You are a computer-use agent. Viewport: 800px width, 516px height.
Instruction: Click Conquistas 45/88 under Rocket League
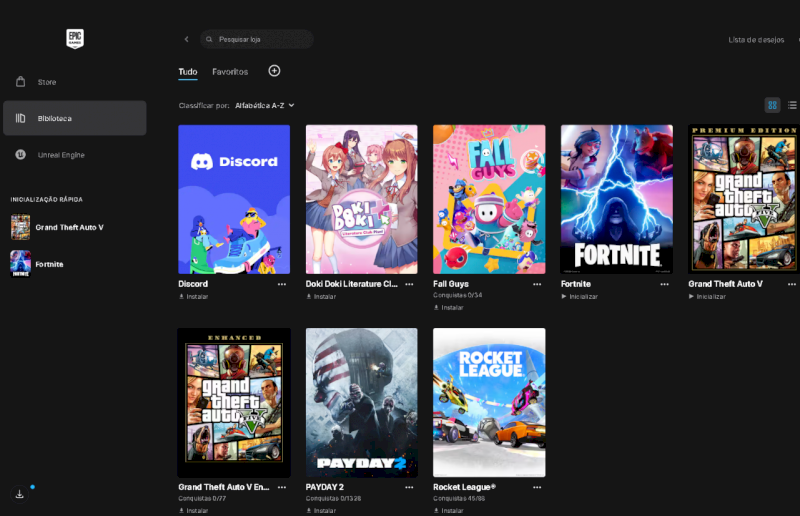pos(459,499)
